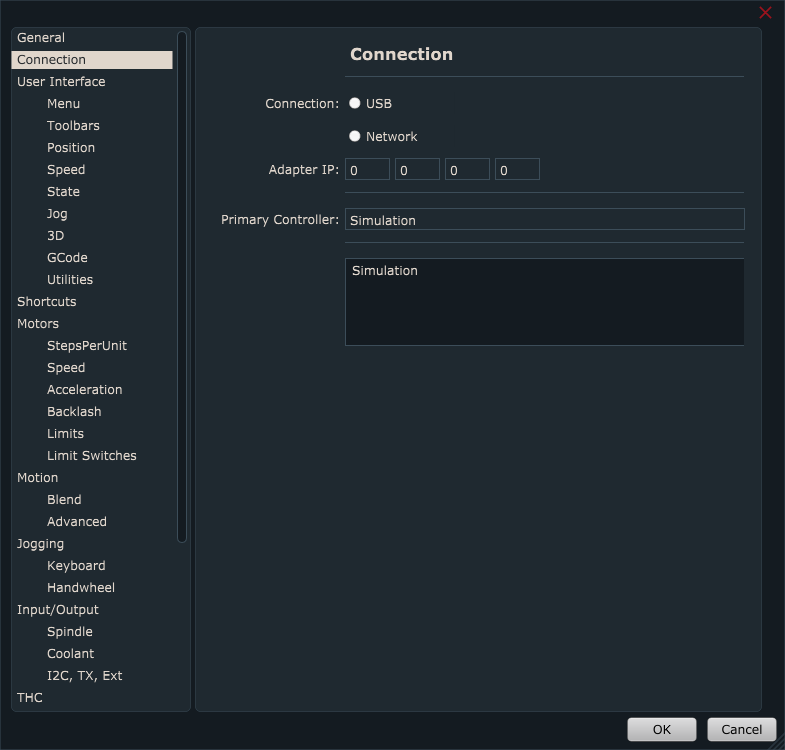Open the User Interface settings category
Screen dimensions: 785x750
[x=61, y=82]
